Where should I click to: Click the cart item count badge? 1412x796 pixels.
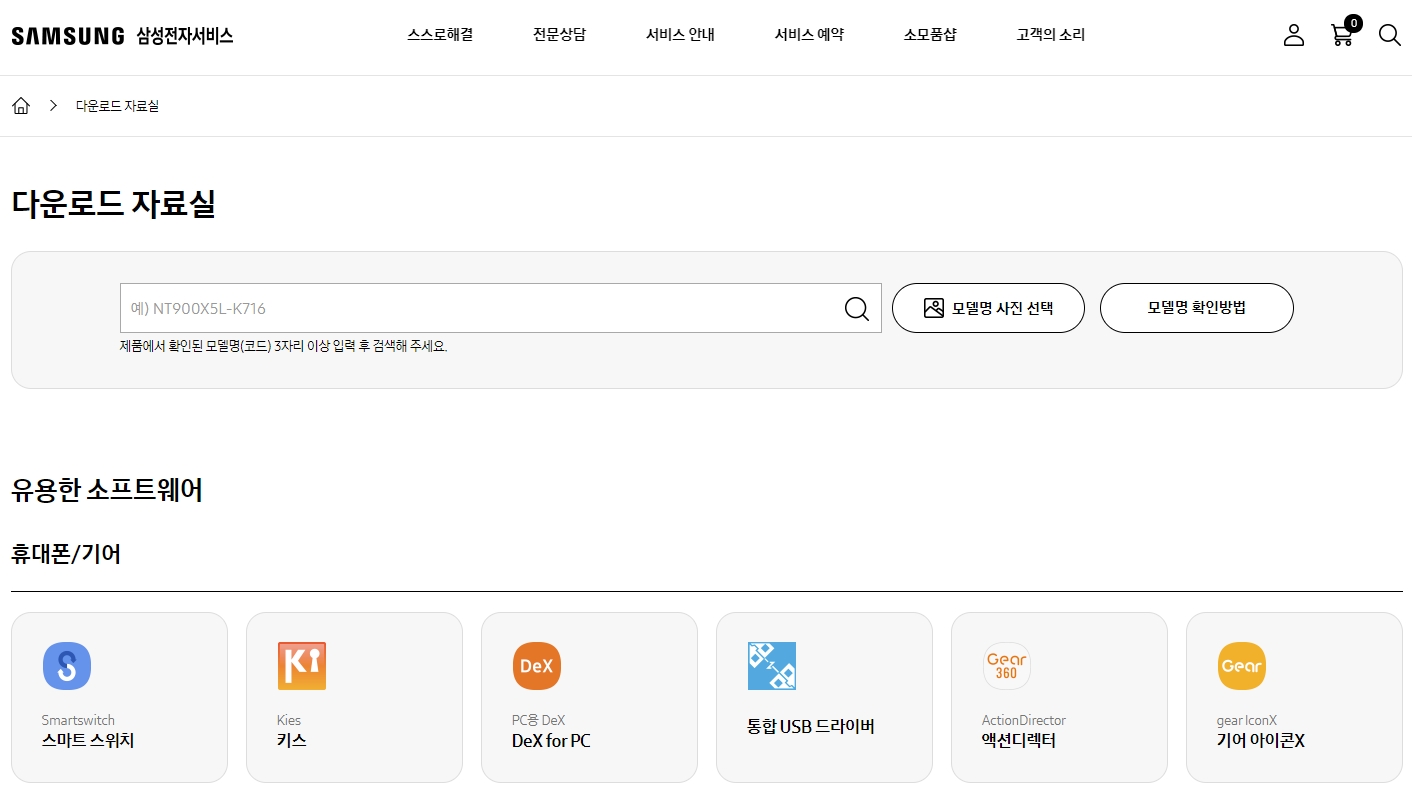pos(1353,23)
